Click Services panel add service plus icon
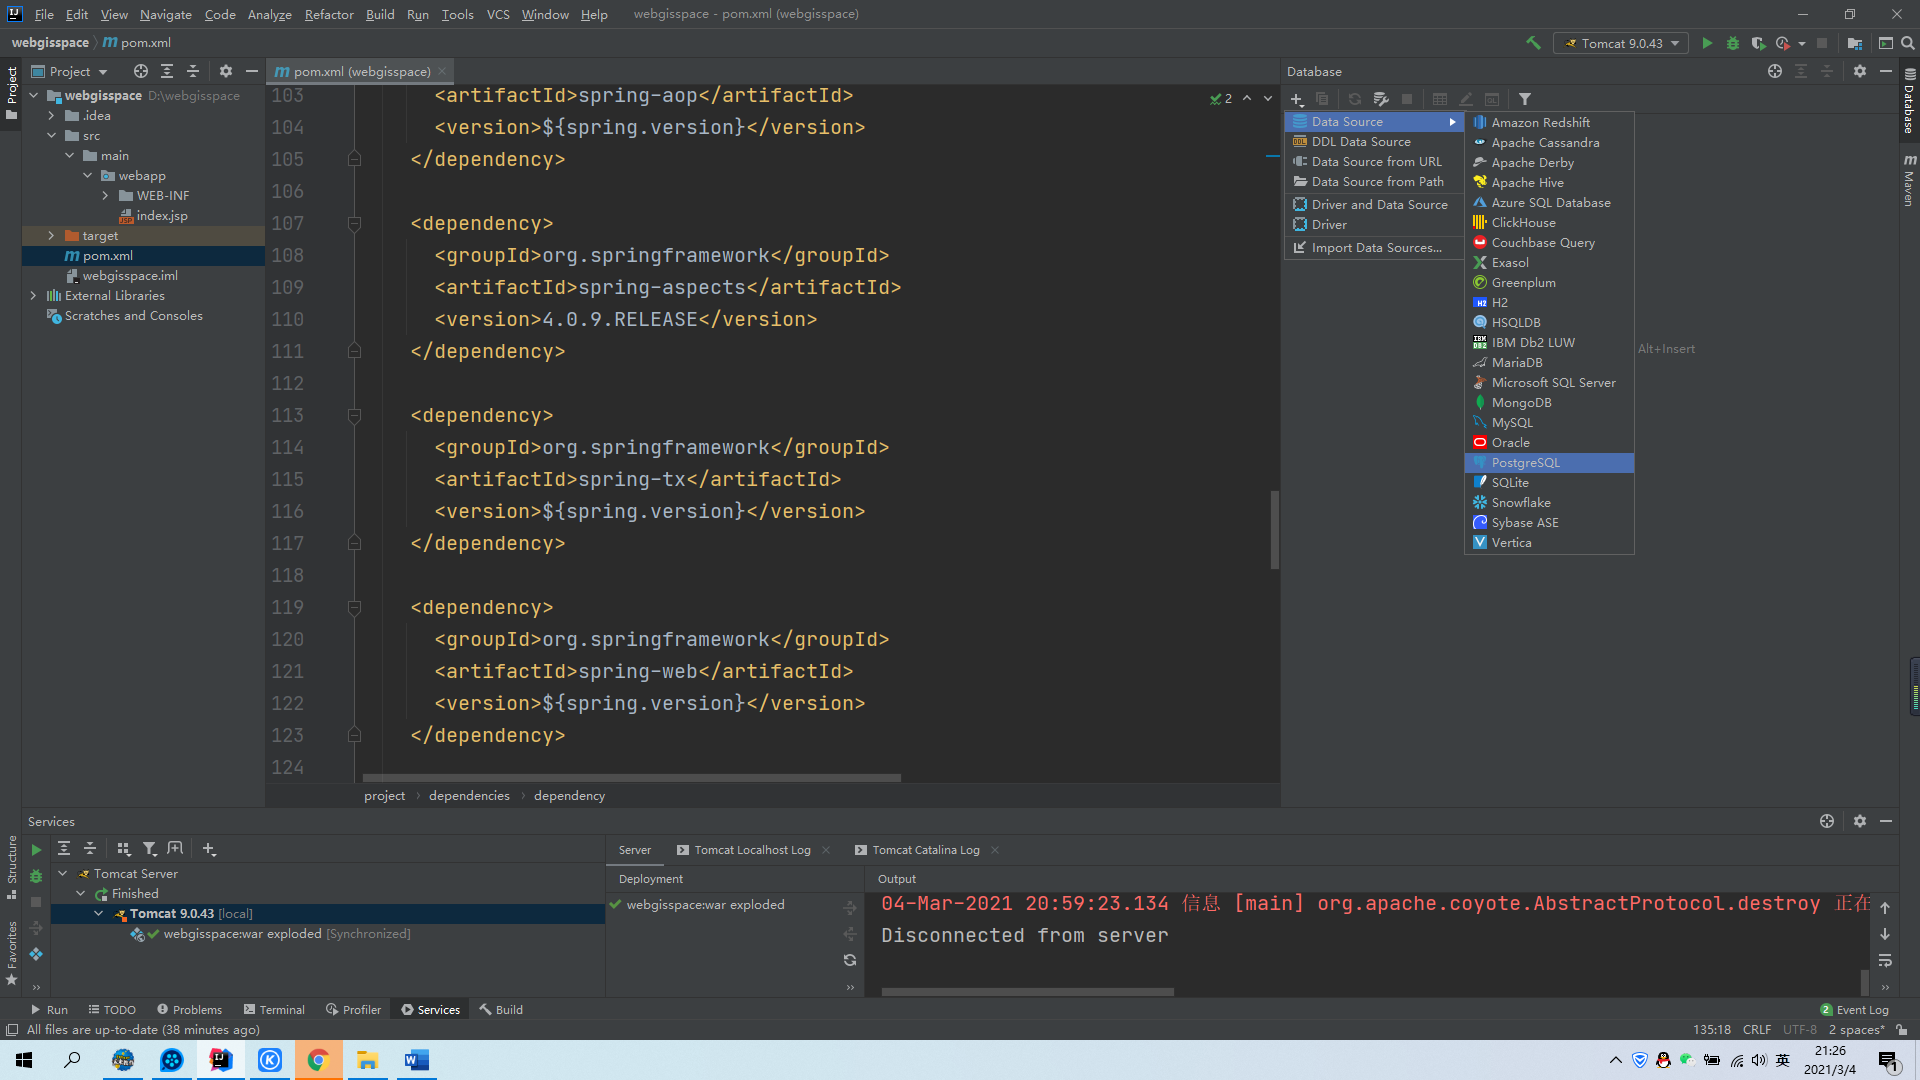Image resolution: width=1920 pixels, height=1080 pixels. pos(209,849)
